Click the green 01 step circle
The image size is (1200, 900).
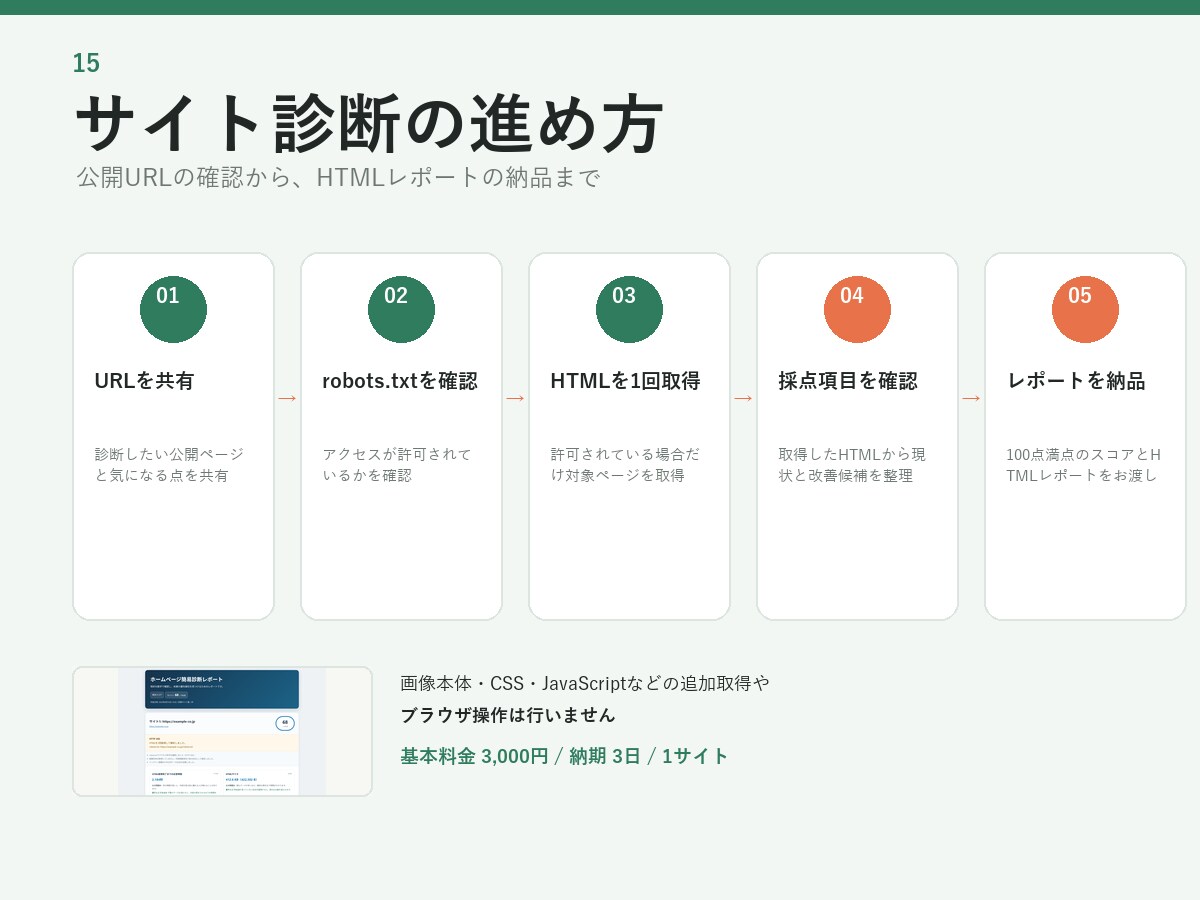tap(173, 309)
